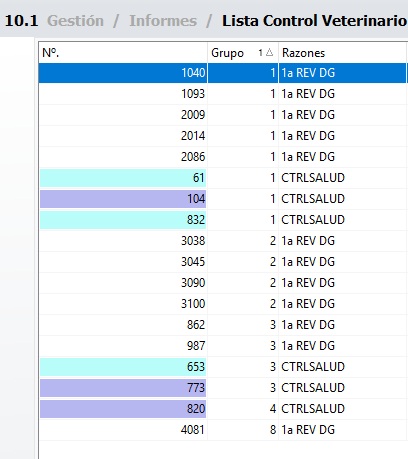Click the Grupo value 4 in row 820
Screen dimensions: 408x459
coord(273,409)
